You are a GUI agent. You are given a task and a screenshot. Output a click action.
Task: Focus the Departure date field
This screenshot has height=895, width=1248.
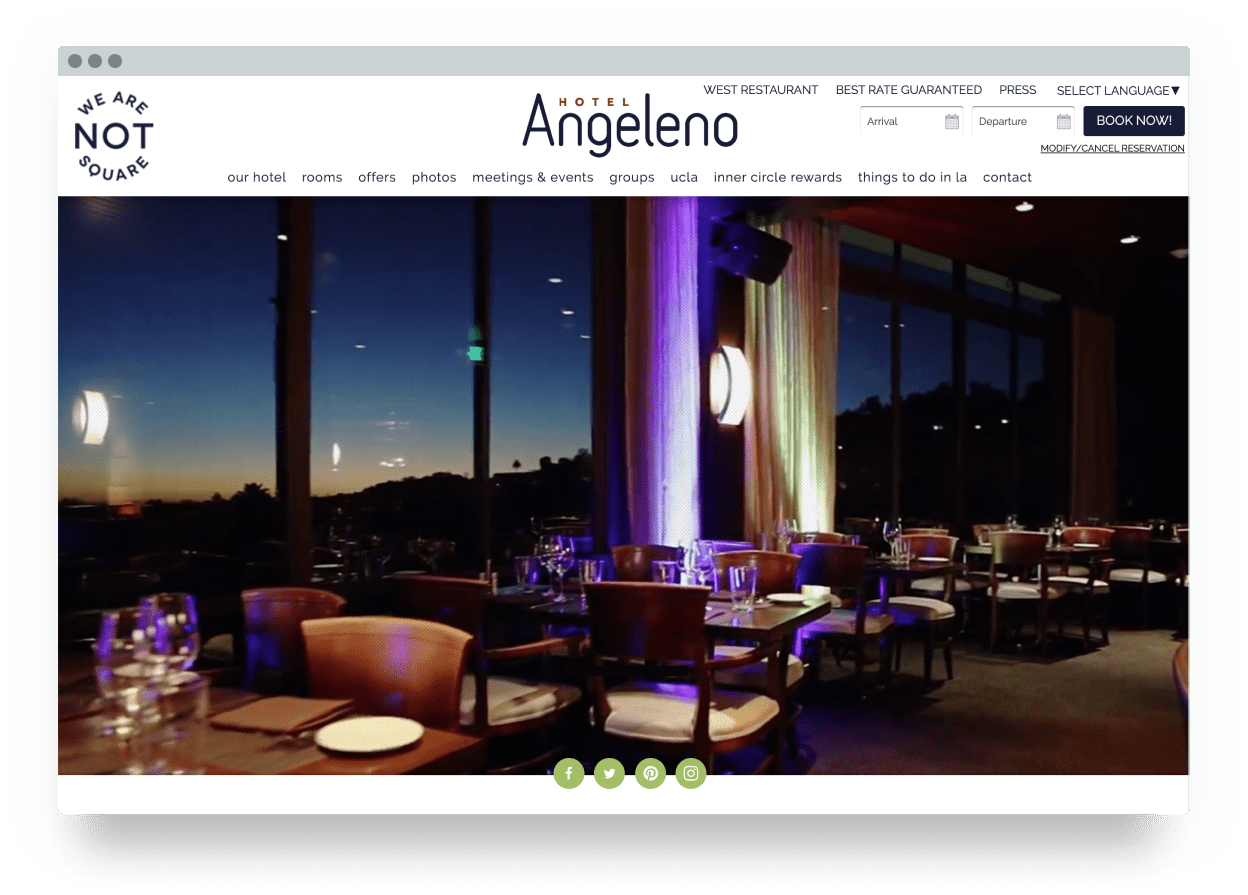coord(1023,122)
